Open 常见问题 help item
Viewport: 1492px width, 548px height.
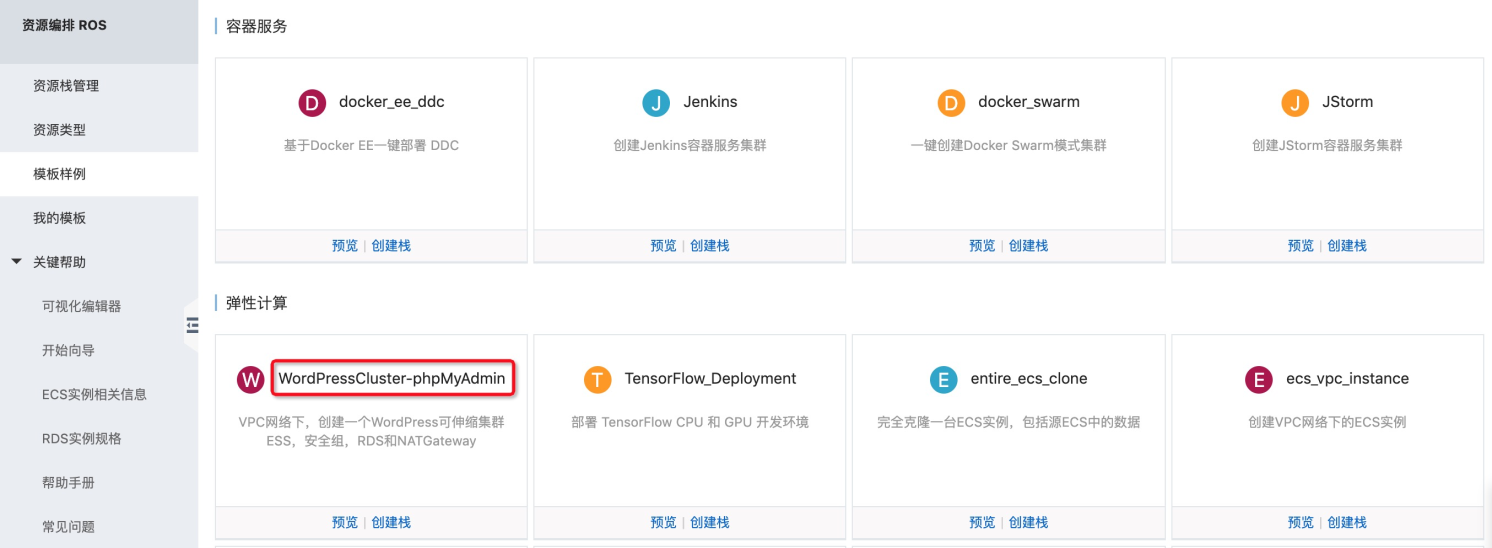(68, 526)
